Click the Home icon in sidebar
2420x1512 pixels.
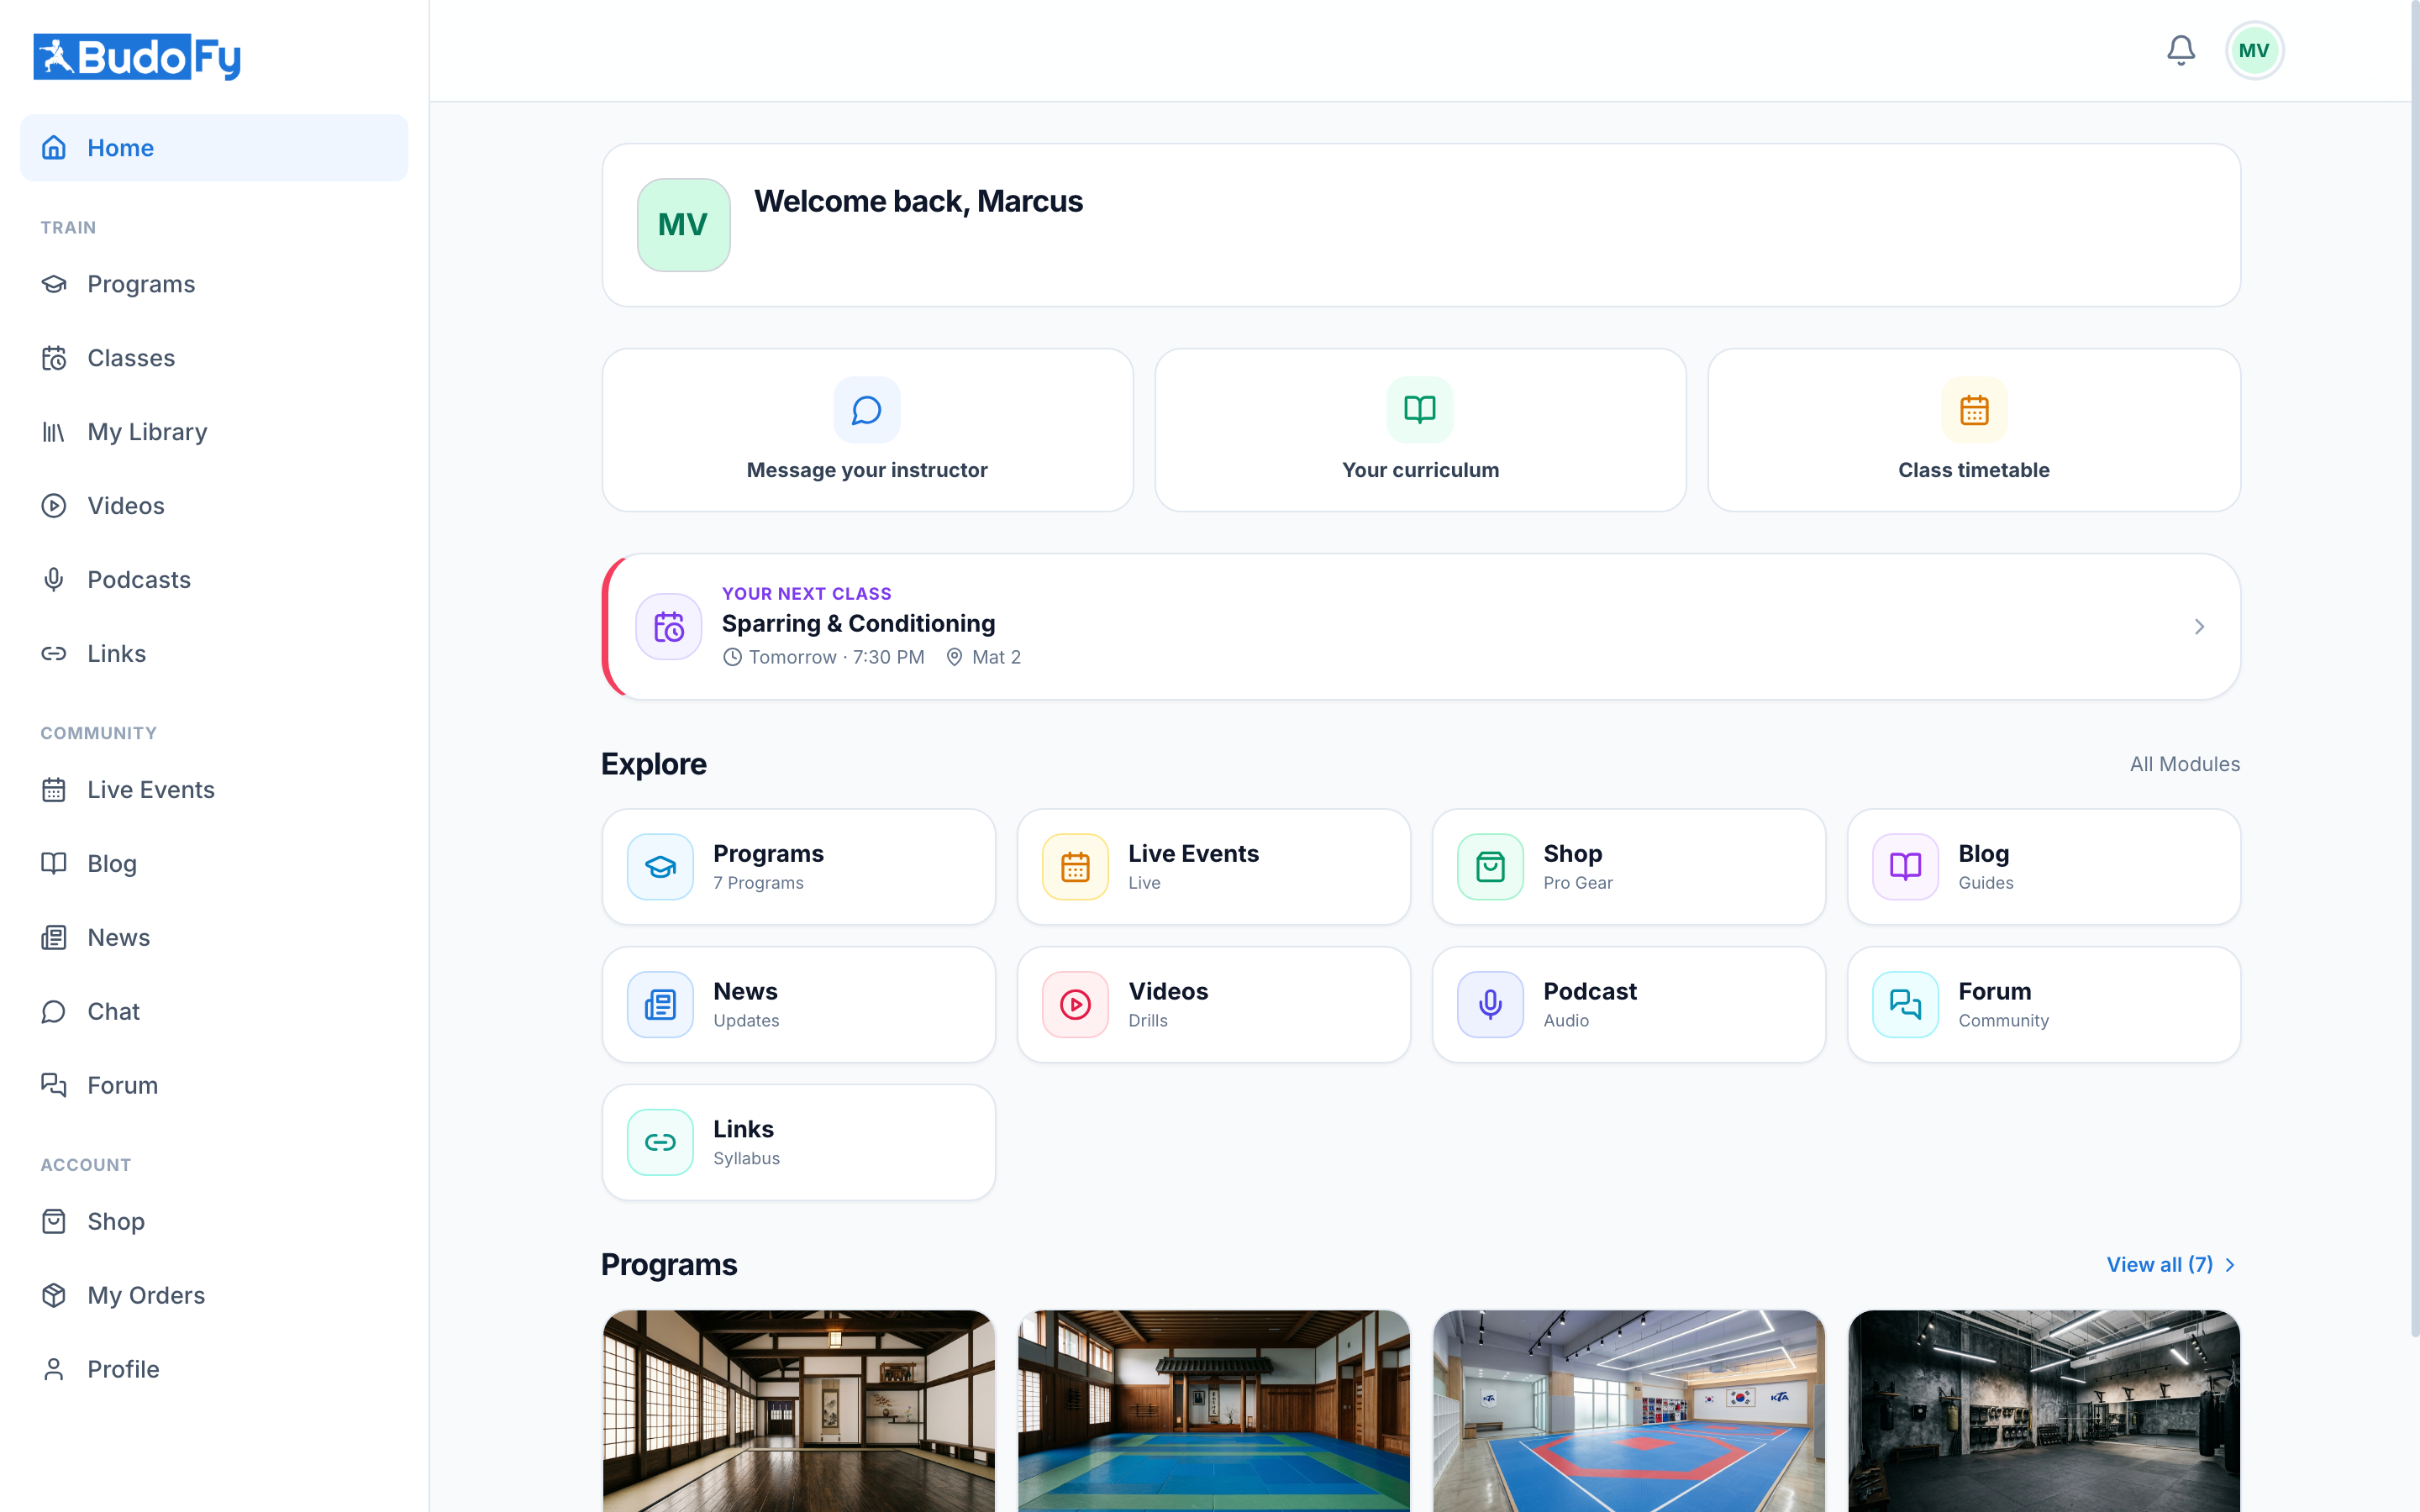tap(54, 148)
